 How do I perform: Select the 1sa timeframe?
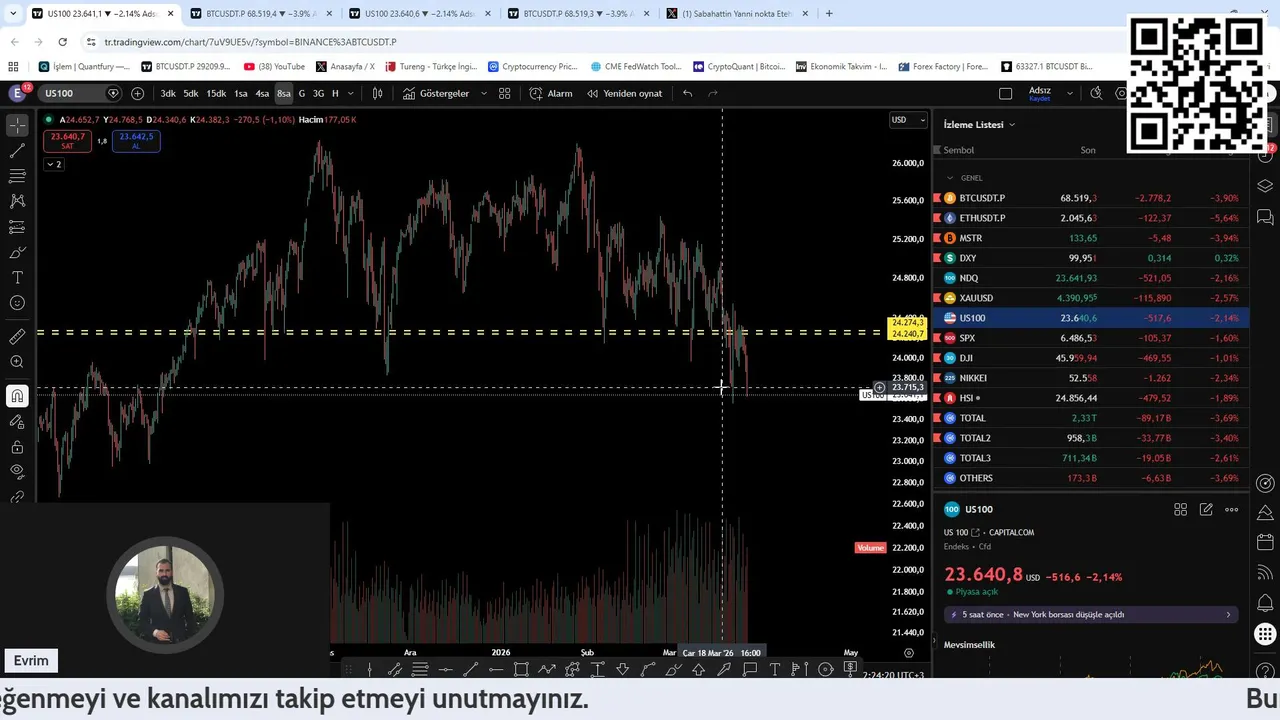tap(241, 93)
